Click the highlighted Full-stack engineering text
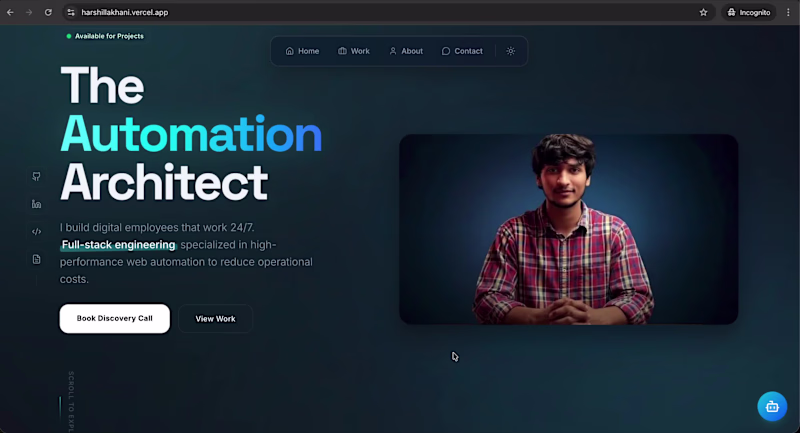Viewport: 800px width, 433px height. tap(118, 245)
